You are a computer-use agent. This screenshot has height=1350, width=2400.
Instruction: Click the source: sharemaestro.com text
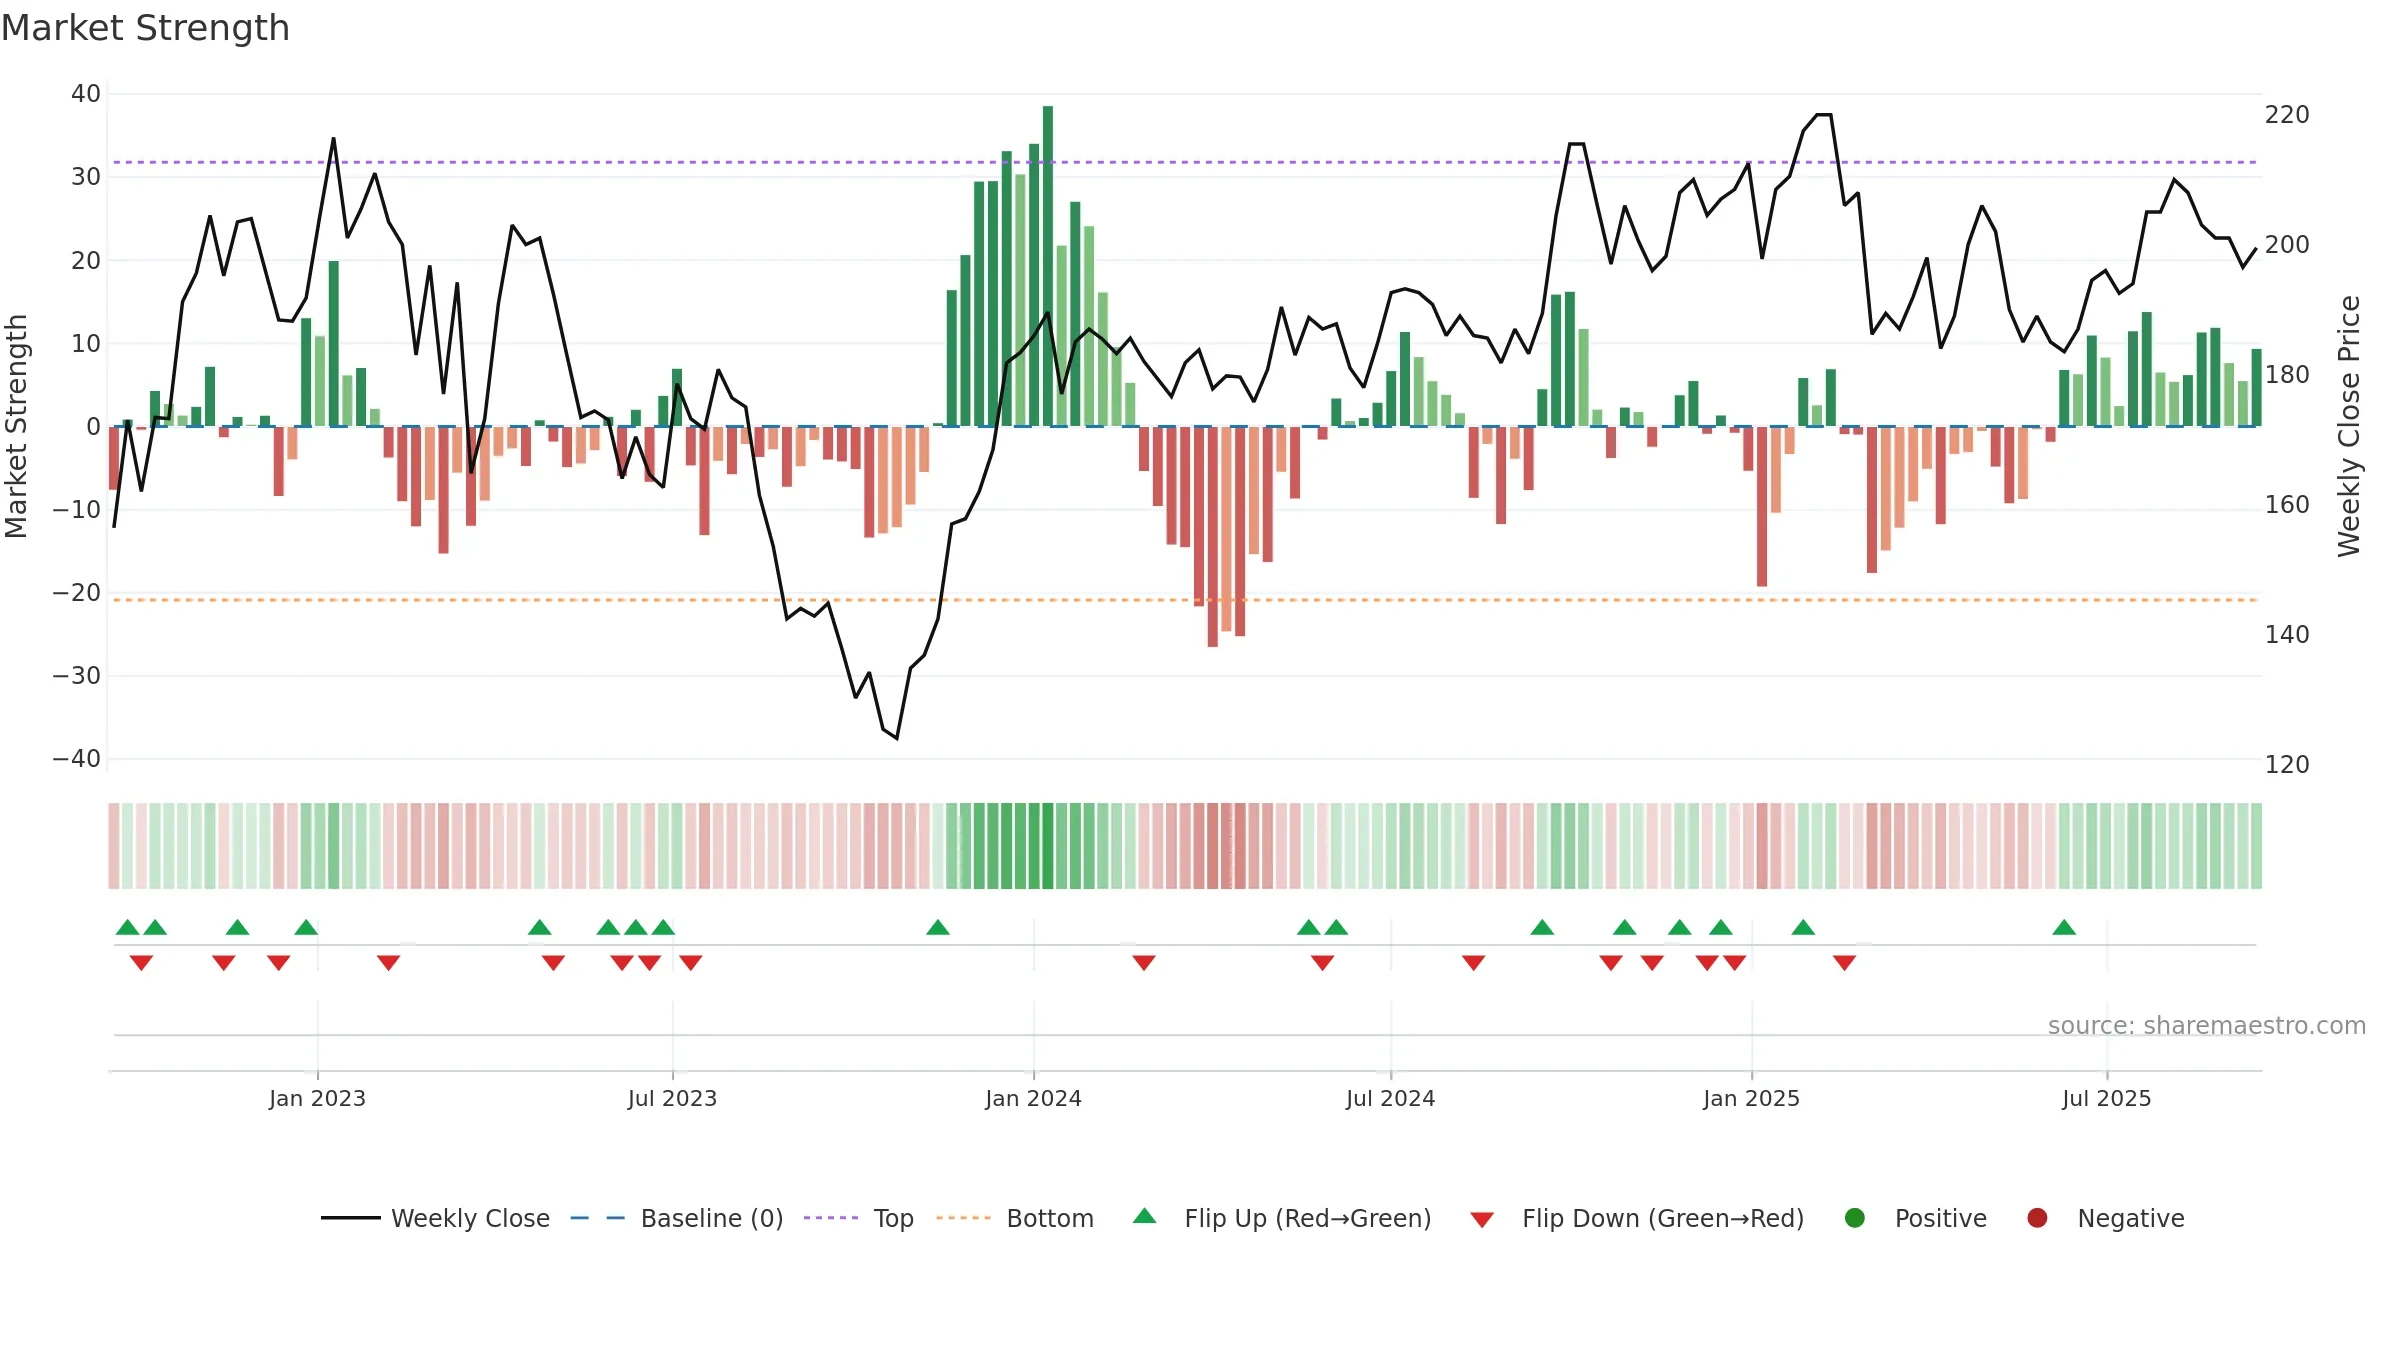(2207, 1025)
